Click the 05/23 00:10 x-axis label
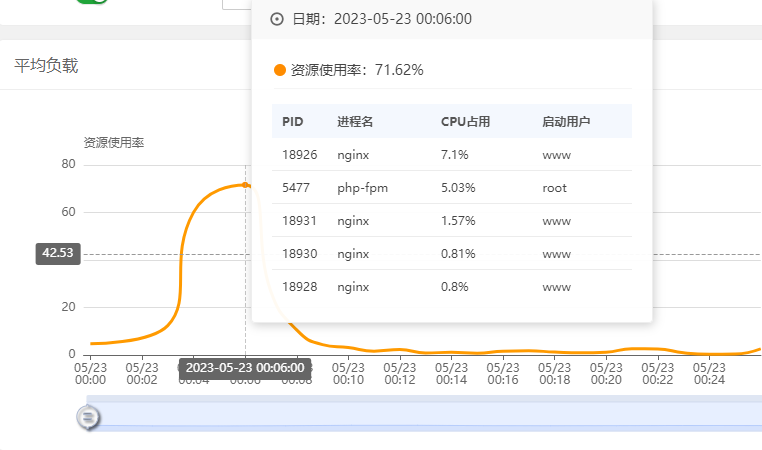The width and height of the screenshot is (762, 450). (x=348, y=374)
